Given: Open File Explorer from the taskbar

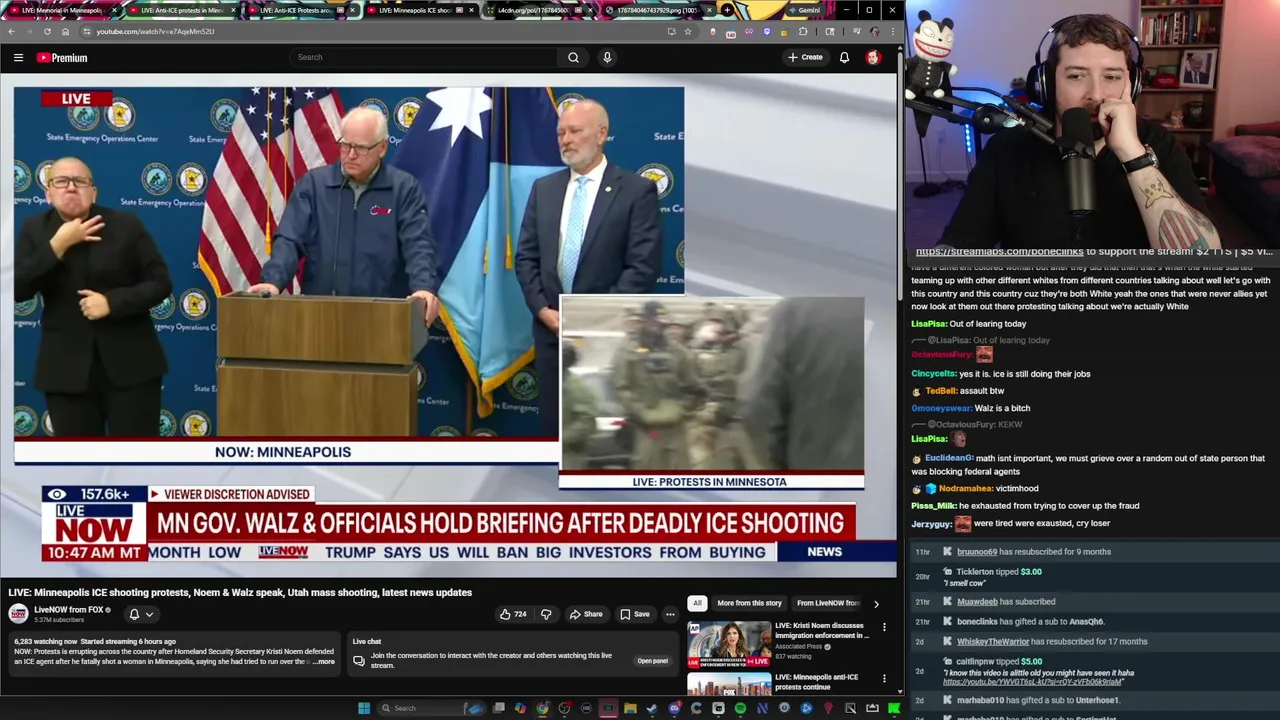Looking at the screenshot, I should pyautogui.click(x=630, y=708).
